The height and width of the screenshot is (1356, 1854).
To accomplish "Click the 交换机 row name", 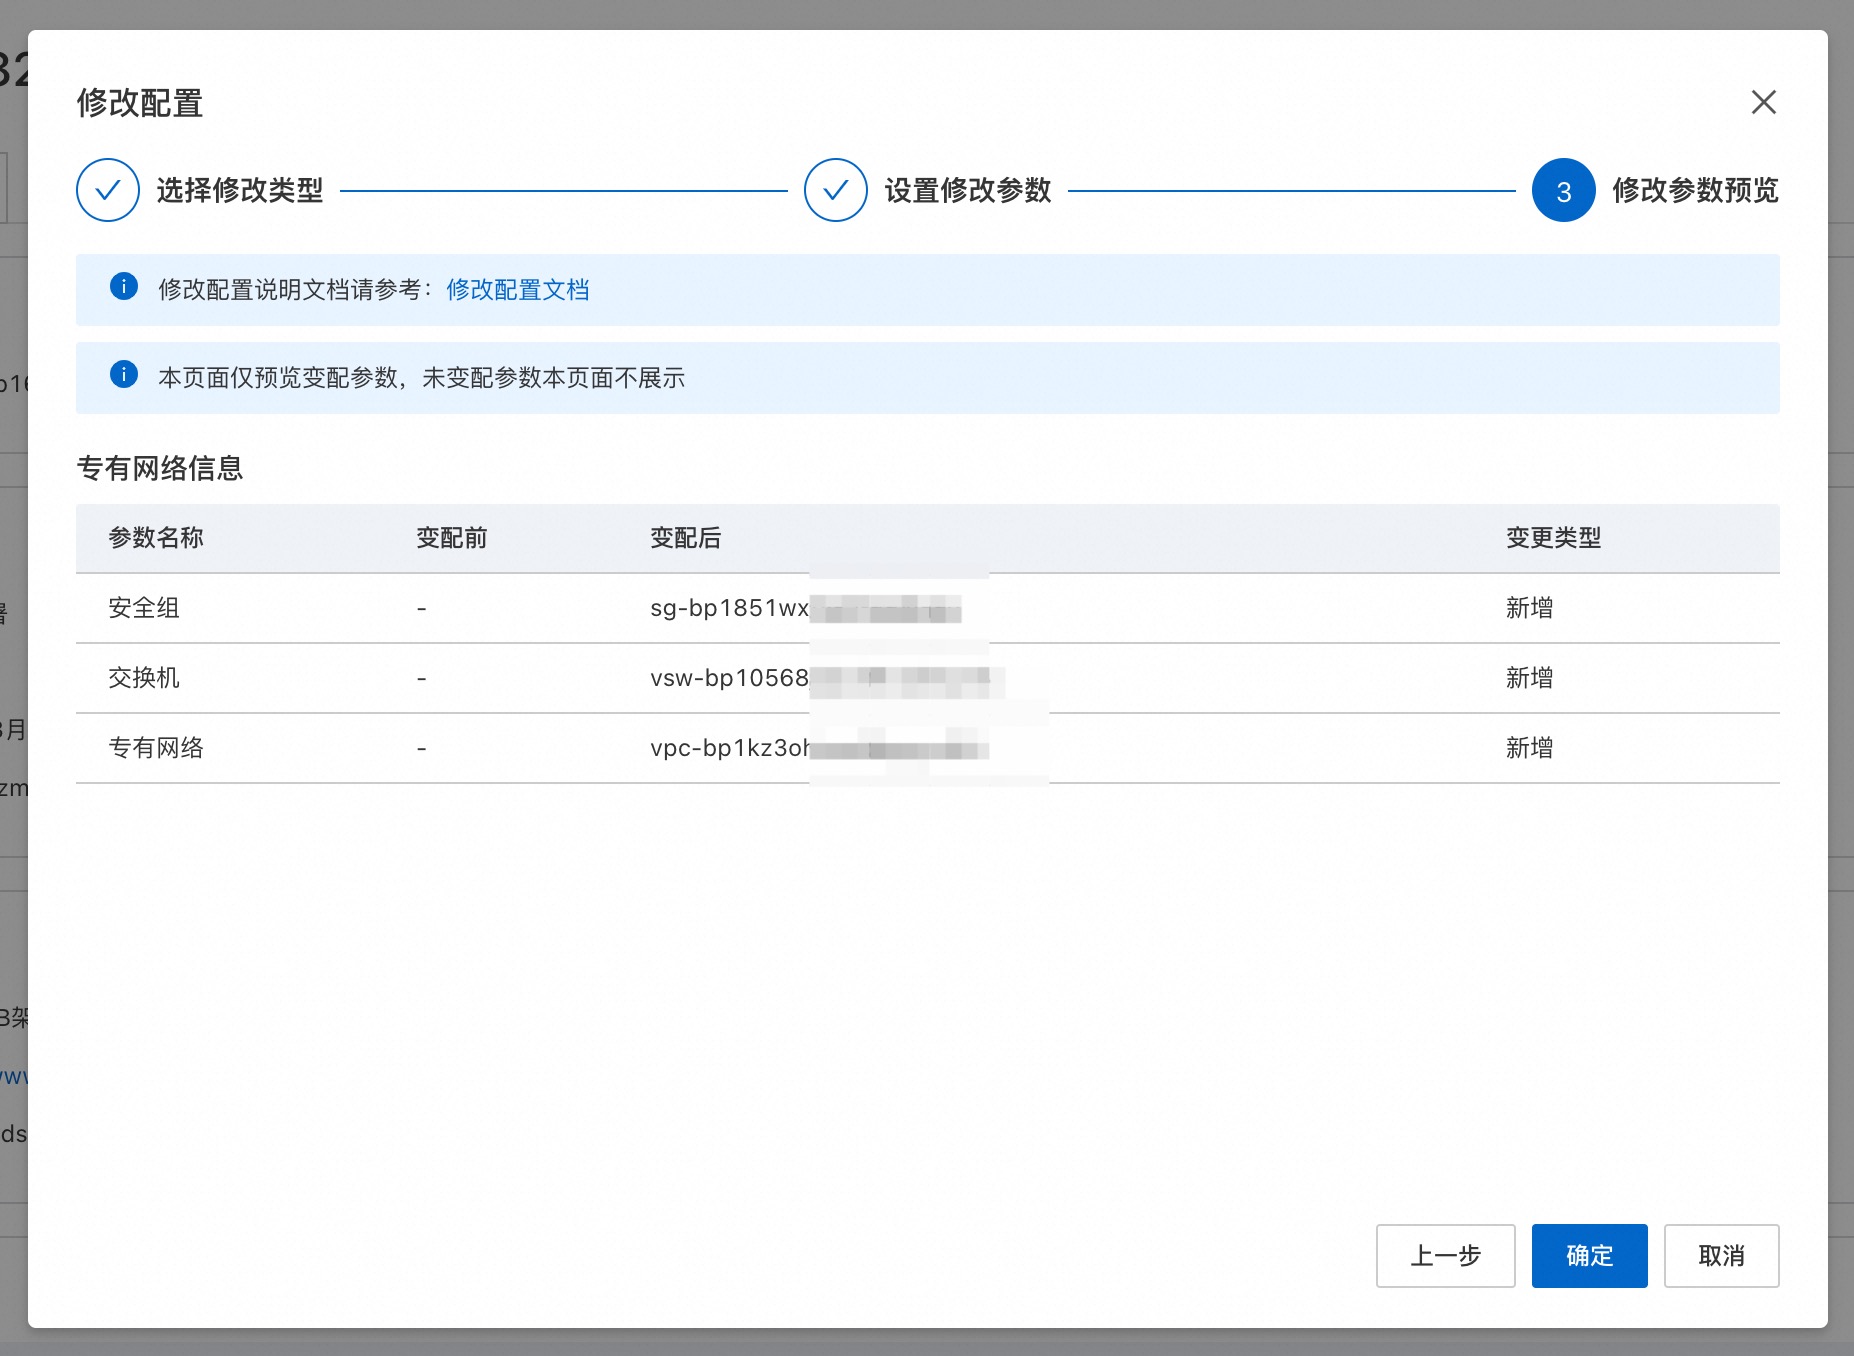I will pos(144,678).
